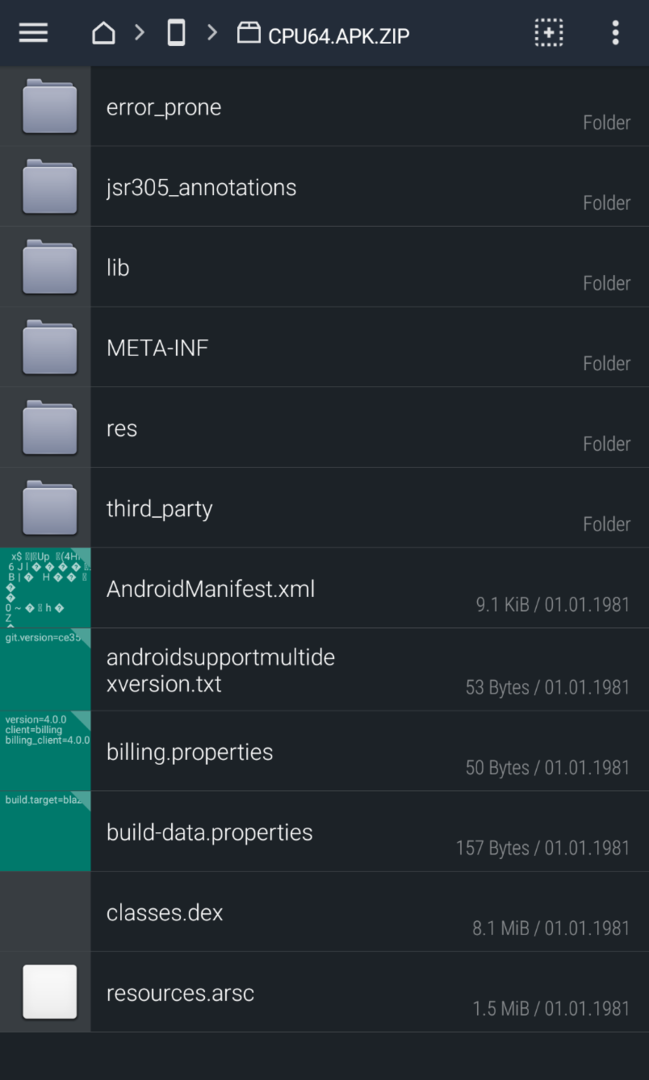This screenshot has width=649, height=1080.
Task: Expand the first breadcrumb chevron after home
Action: tap(139, 33)
